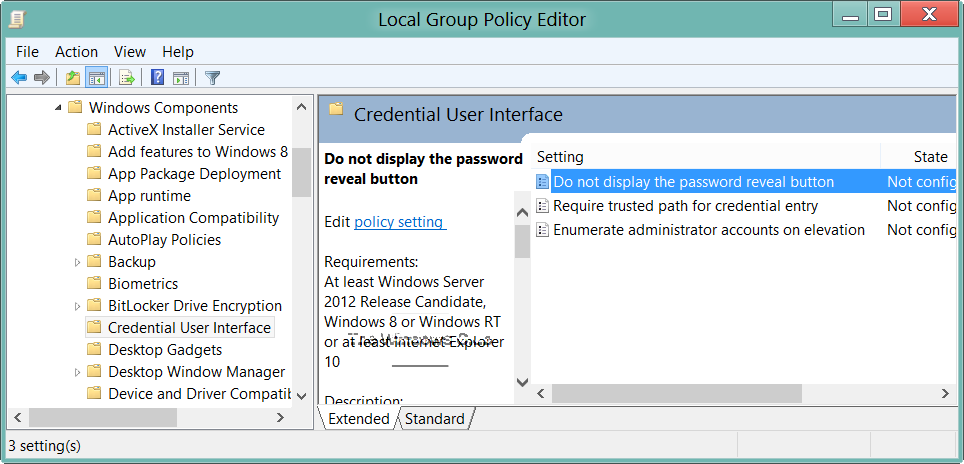
Task: Select the Biometrics folder in tree
Action: coord(142,284)
